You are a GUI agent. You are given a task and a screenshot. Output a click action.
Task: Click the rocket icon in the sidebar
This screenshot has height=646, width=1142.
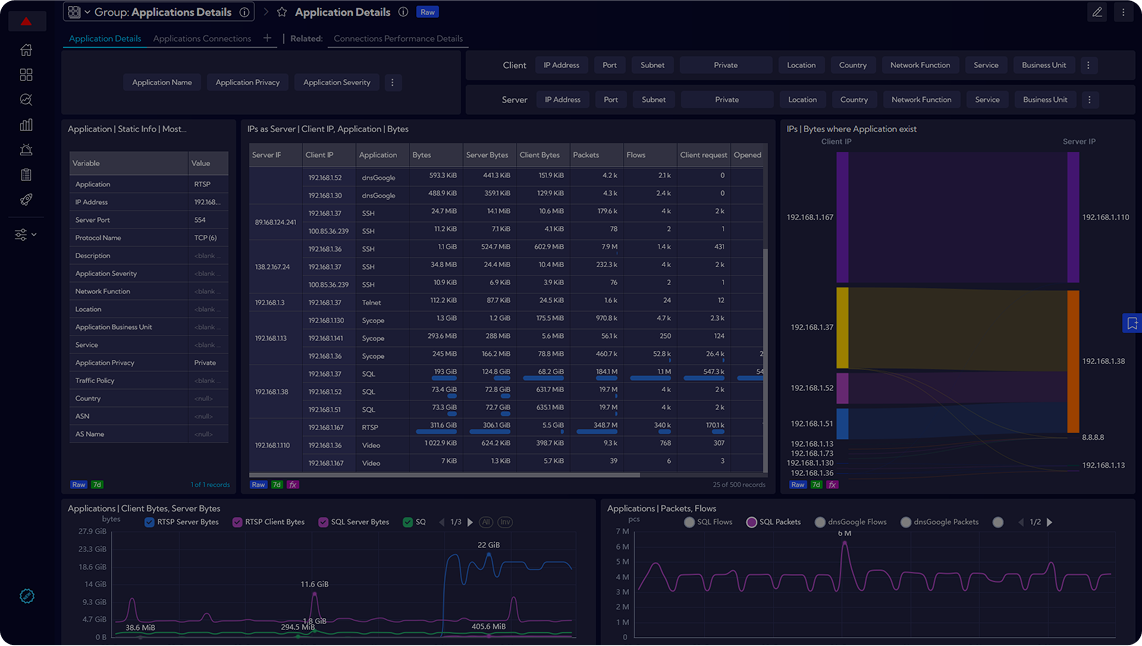point(26,200)
